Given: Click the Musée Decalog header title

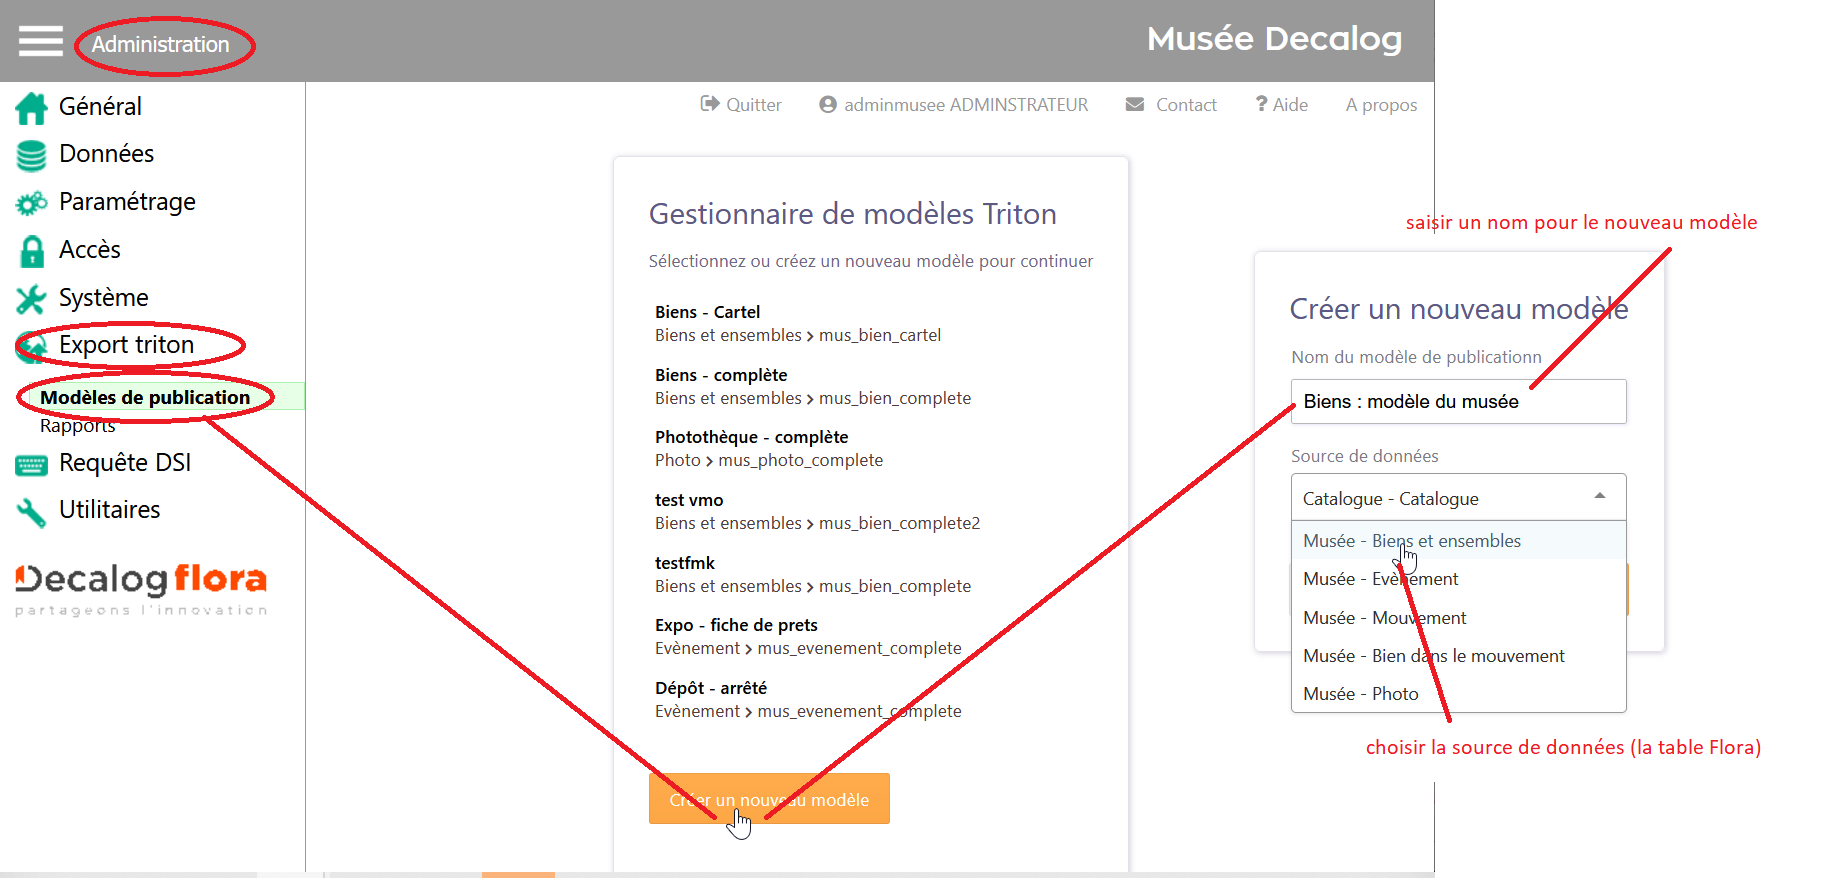Looking at the screenshot, I should [1274, 39].
